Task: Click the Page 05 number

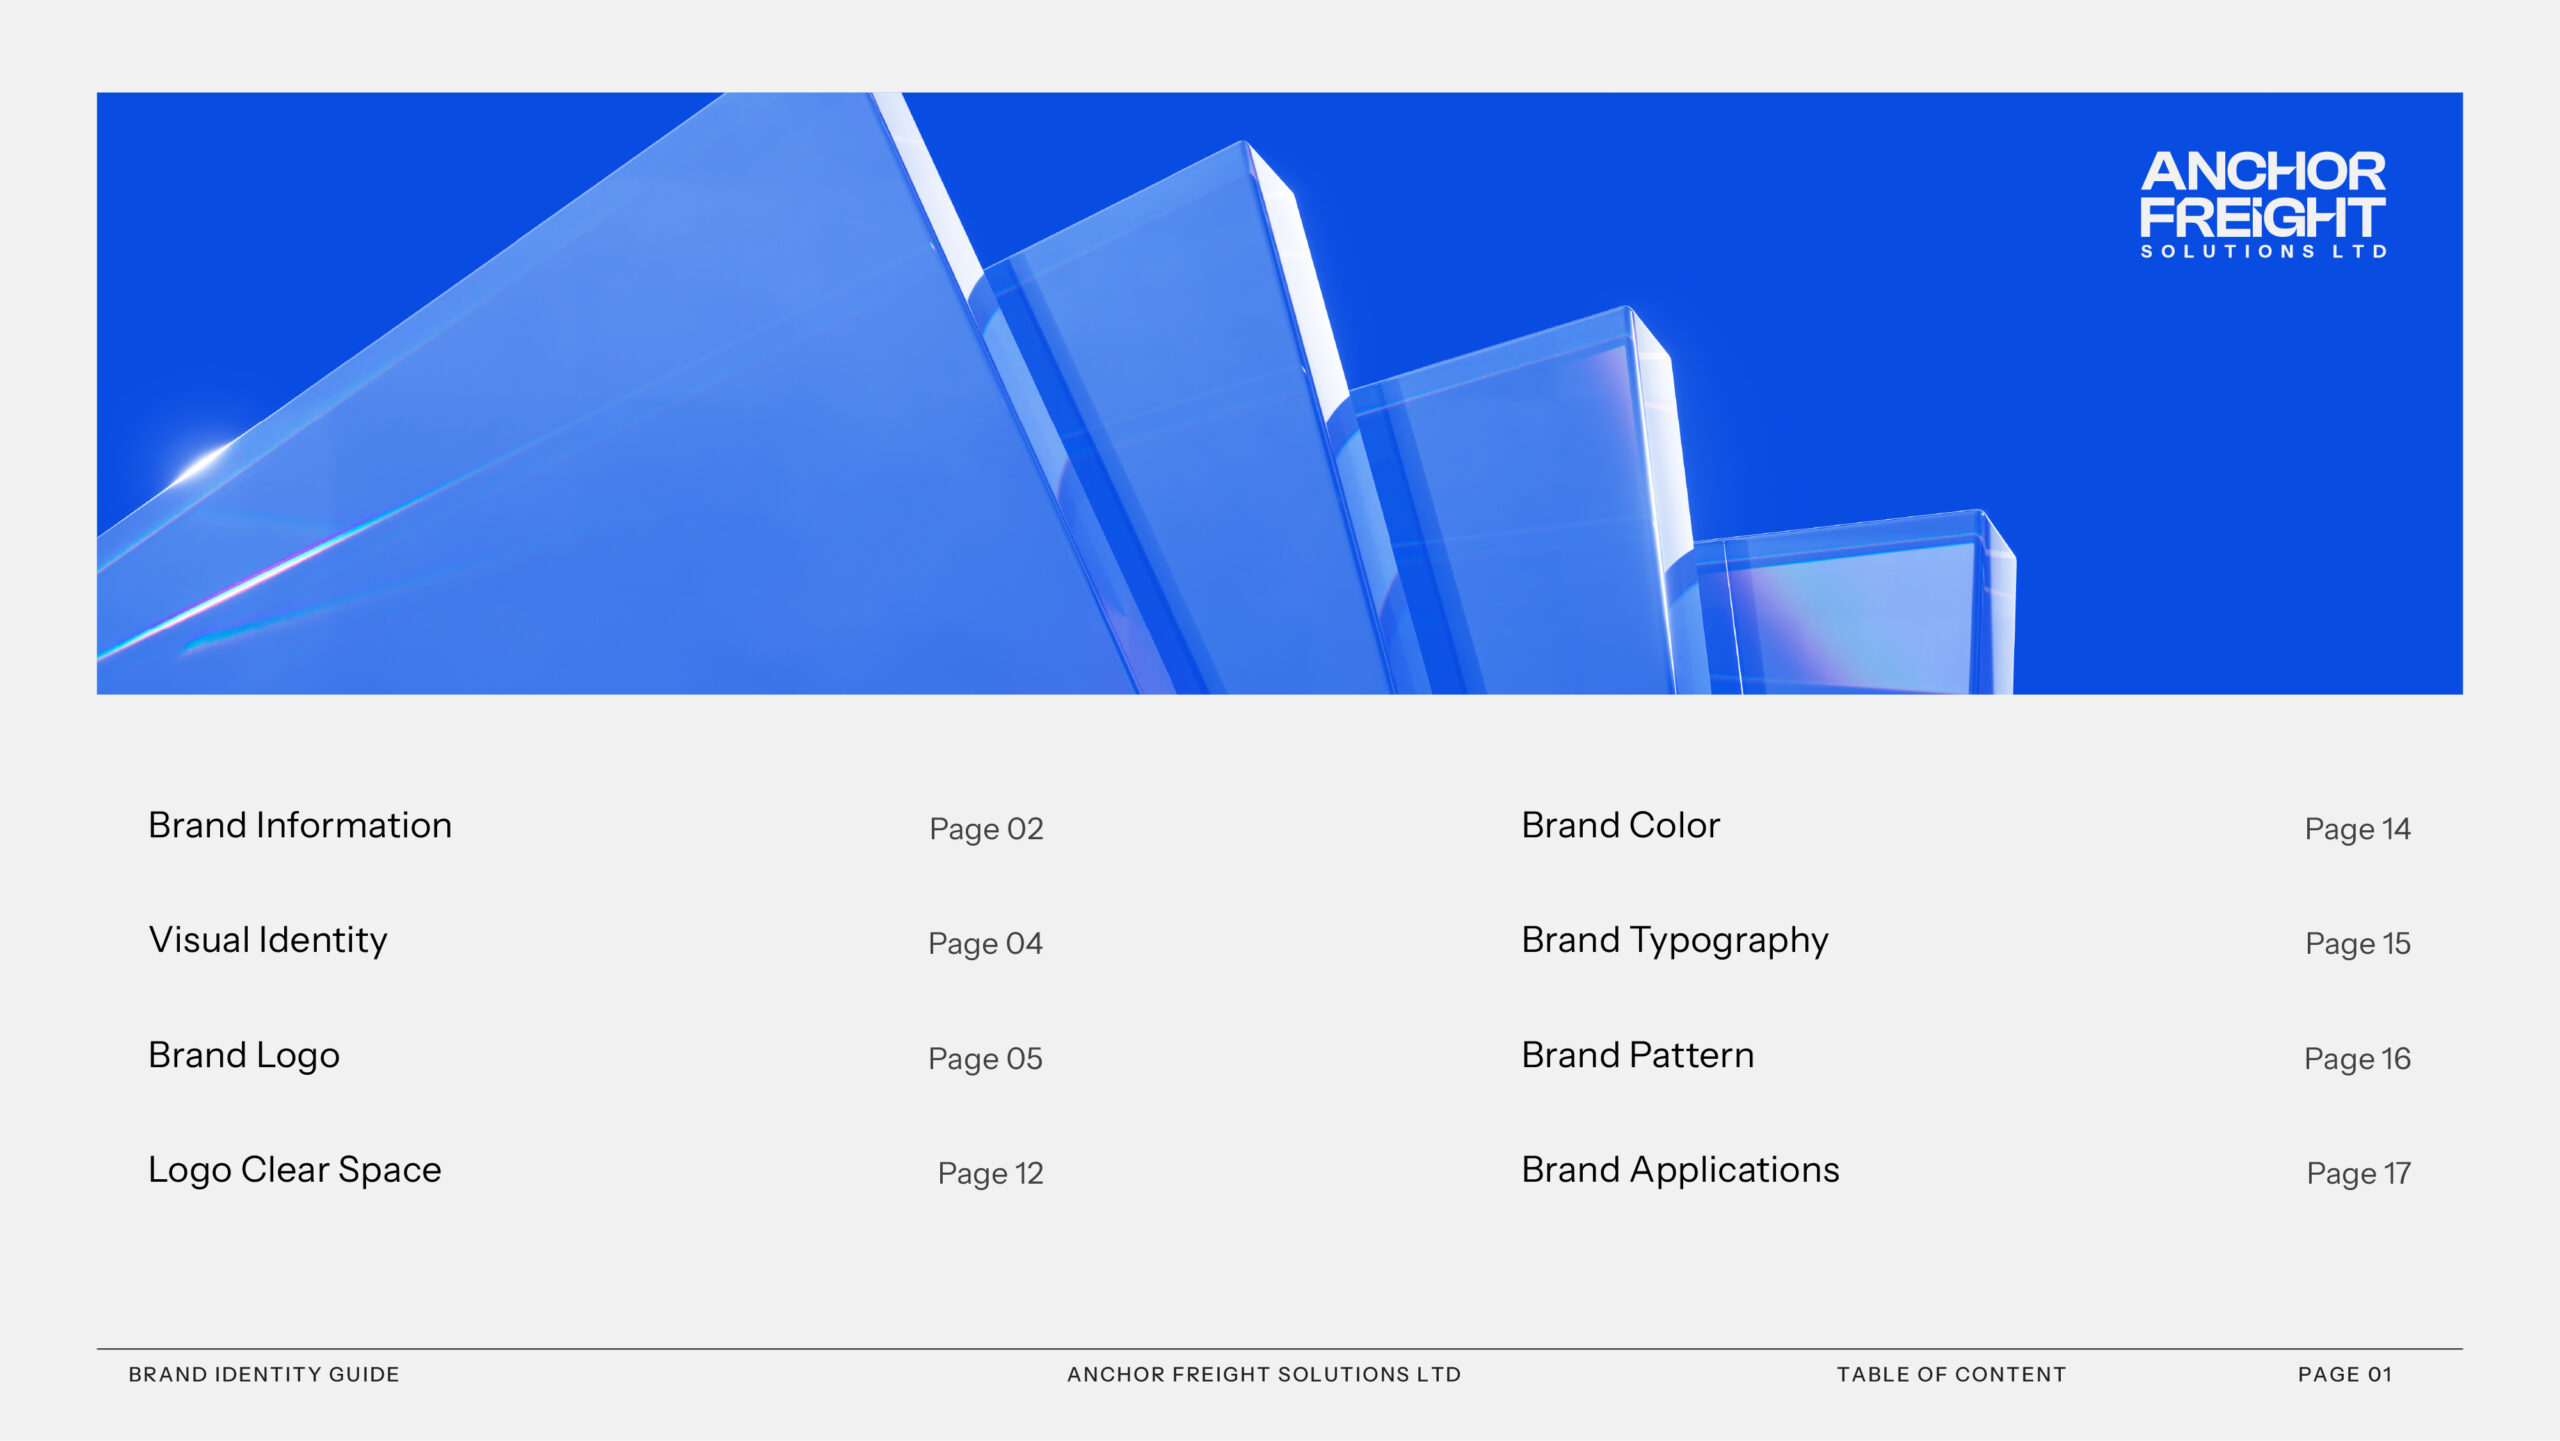Action: [x=985, y=1059]
